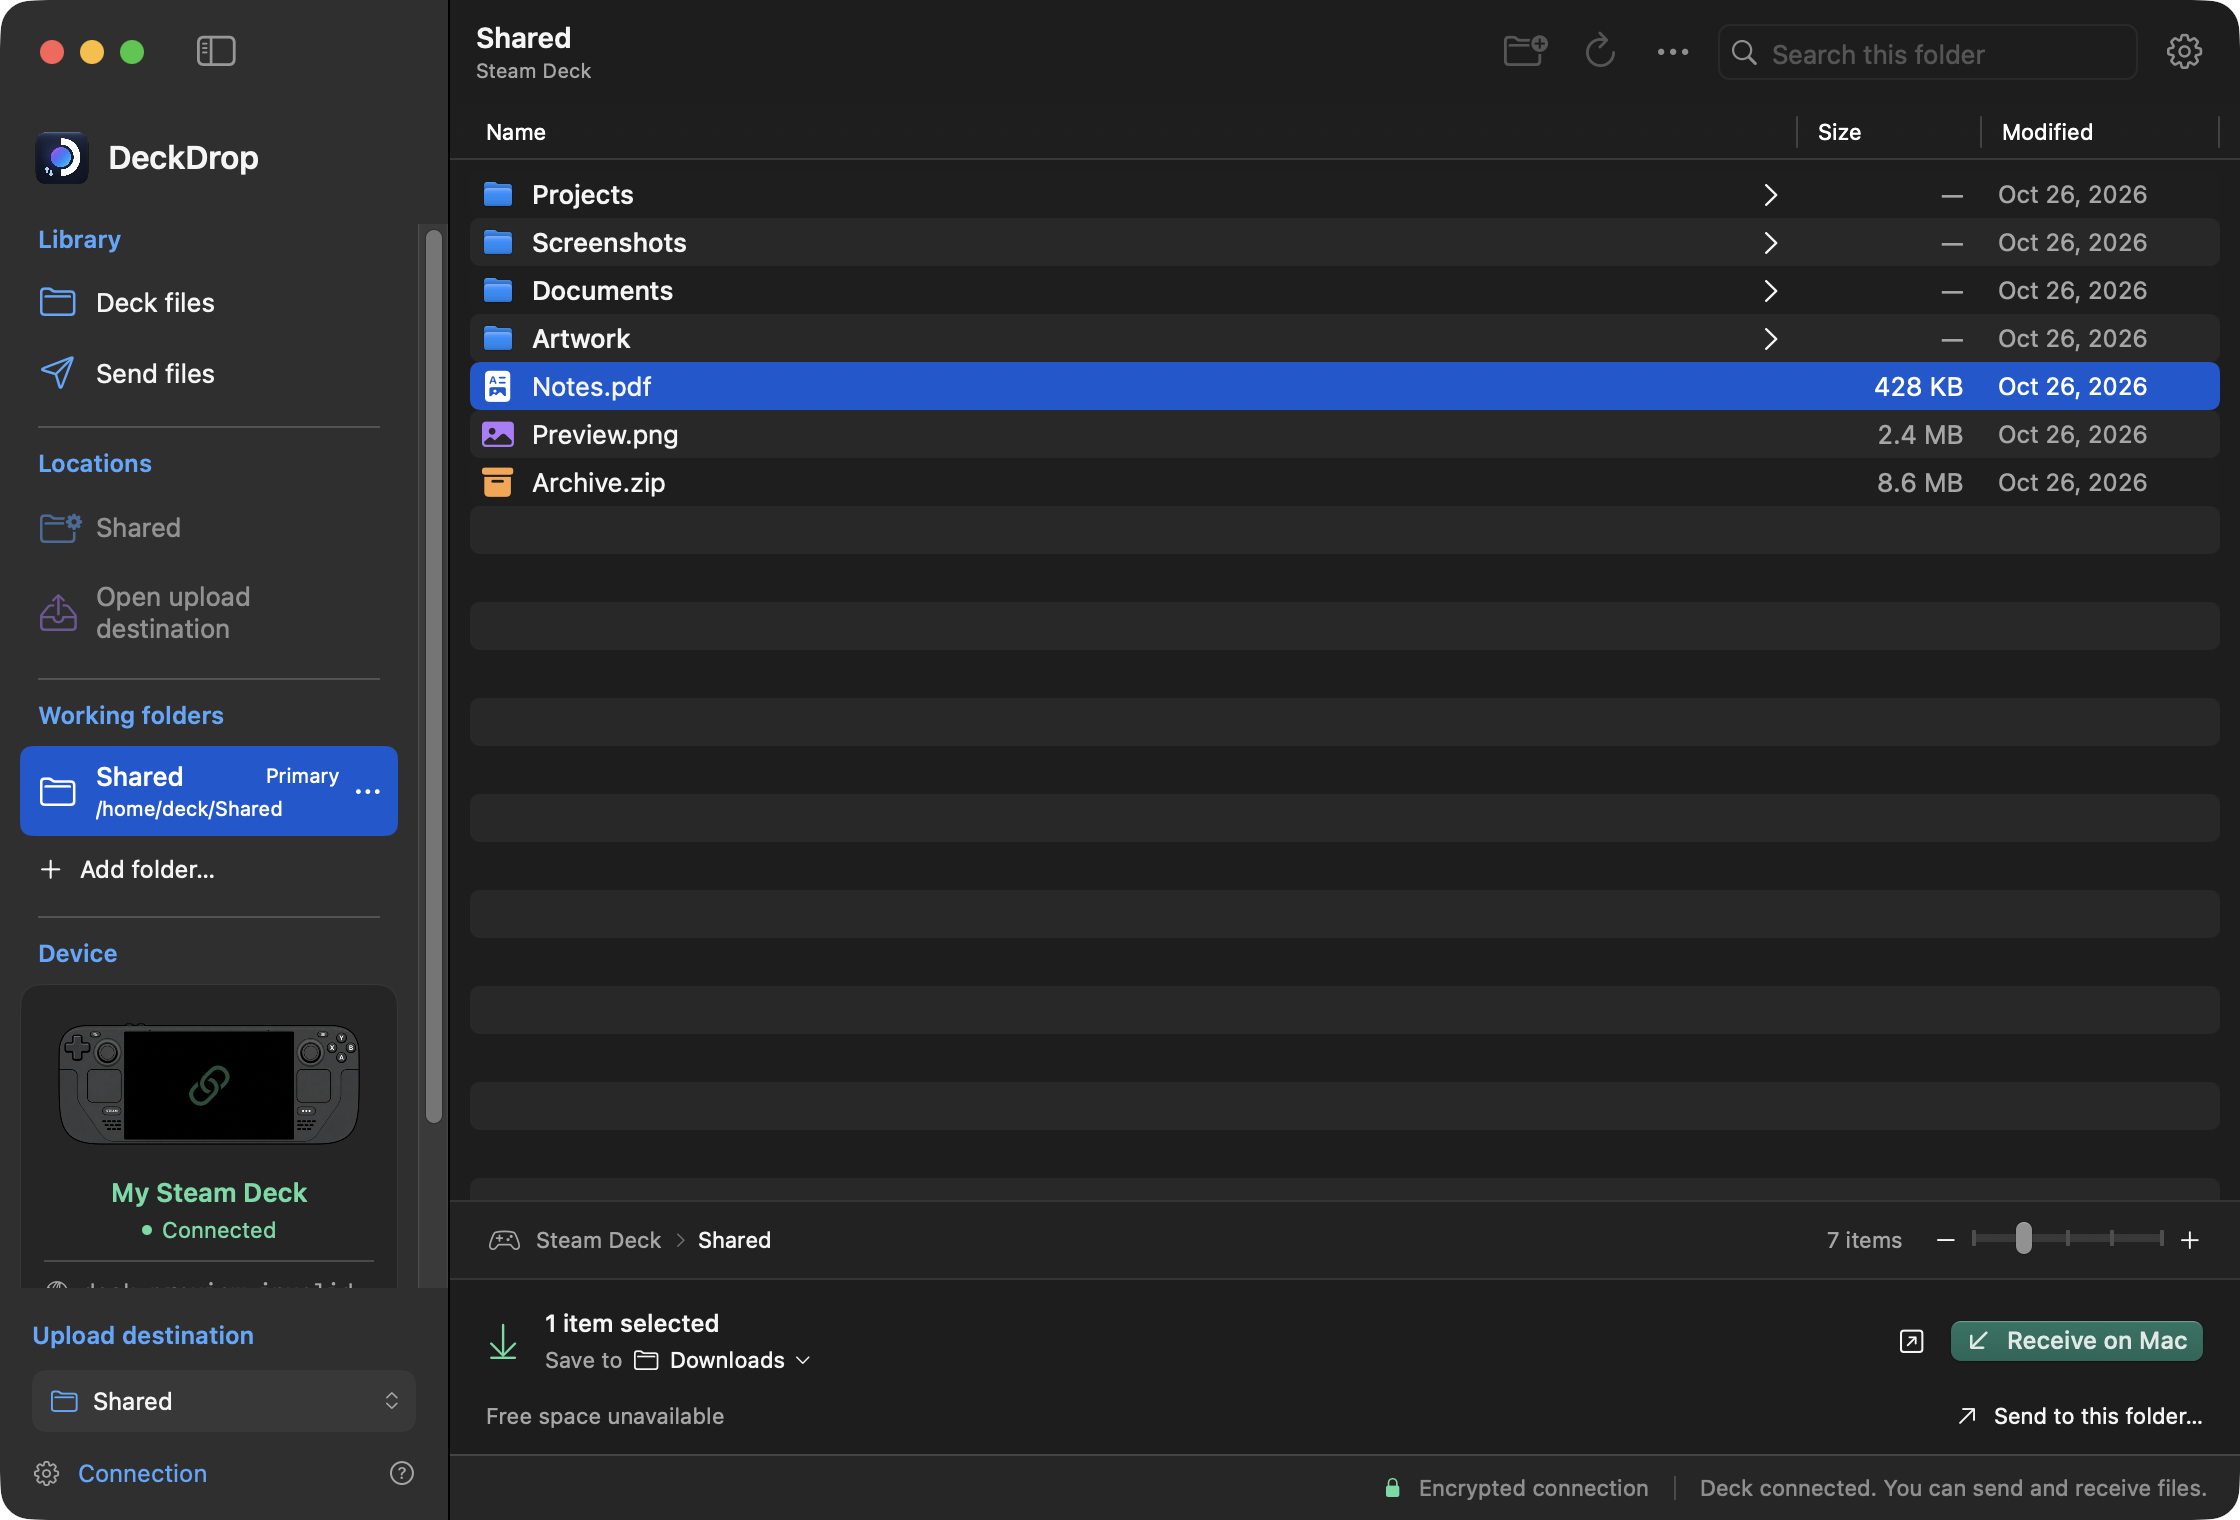Click the new folder toolbar icon
The height and width of the screenshot is (1520, 2240).
pyautogui.click(x=1525, y=51)
